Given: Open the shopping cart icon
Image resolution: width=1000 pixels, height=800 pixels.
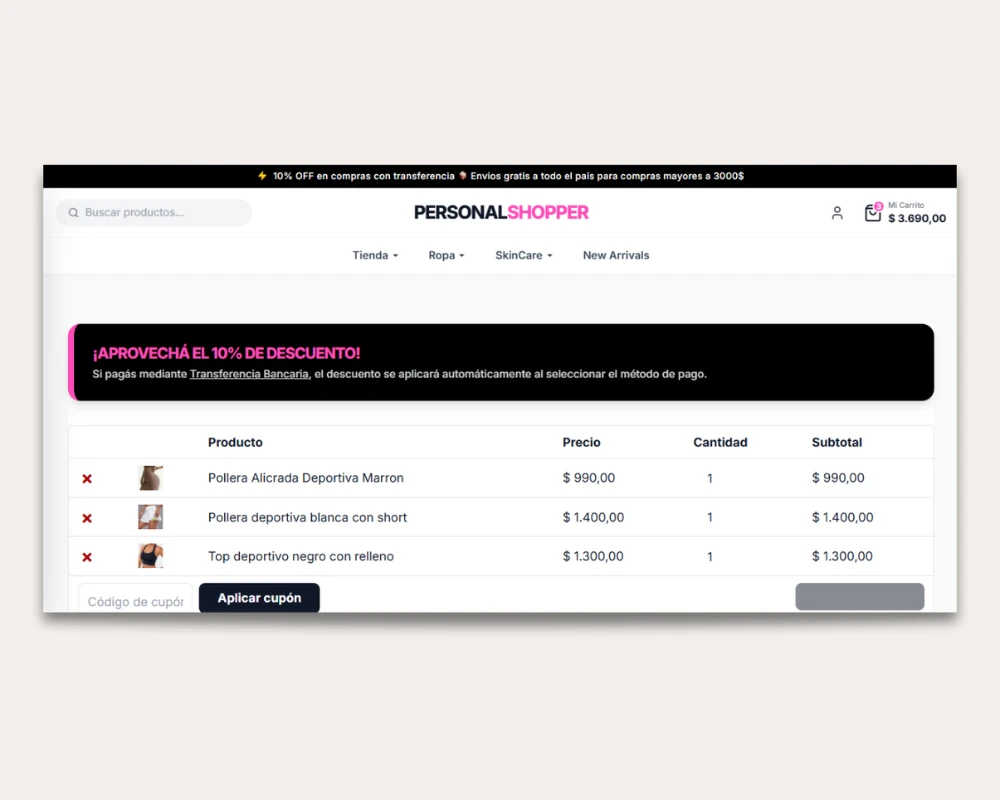Looking at the screenshot, I should pos(872,213).
